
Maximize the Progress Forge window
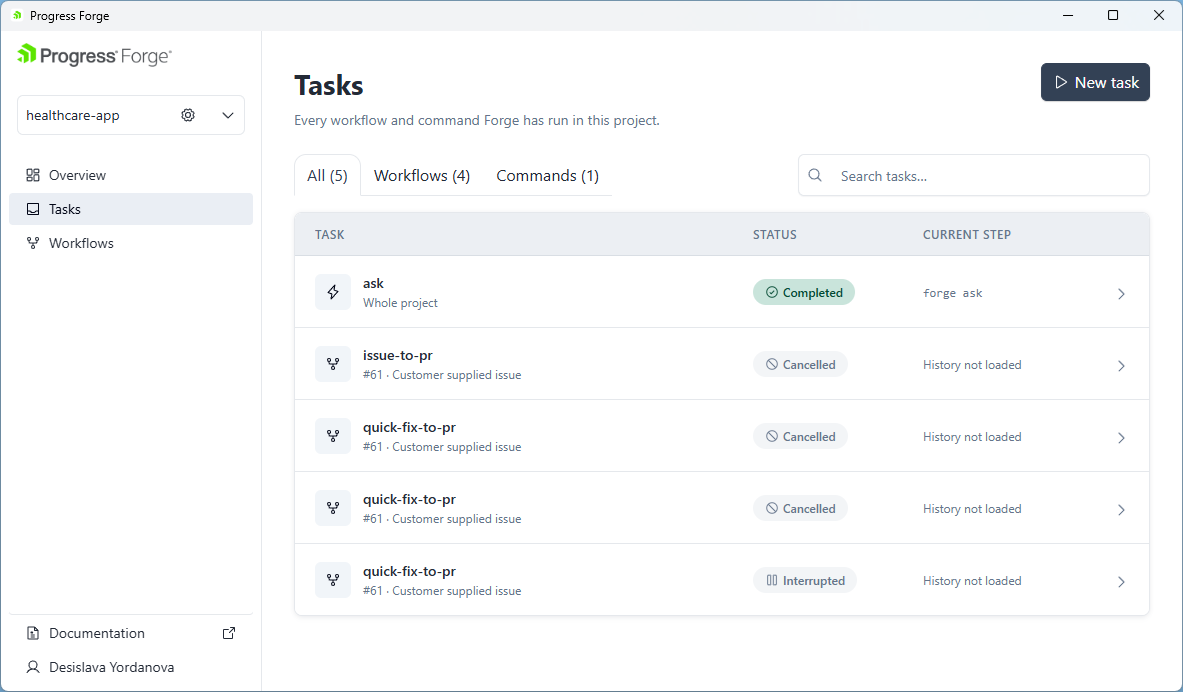point(1113,15)
